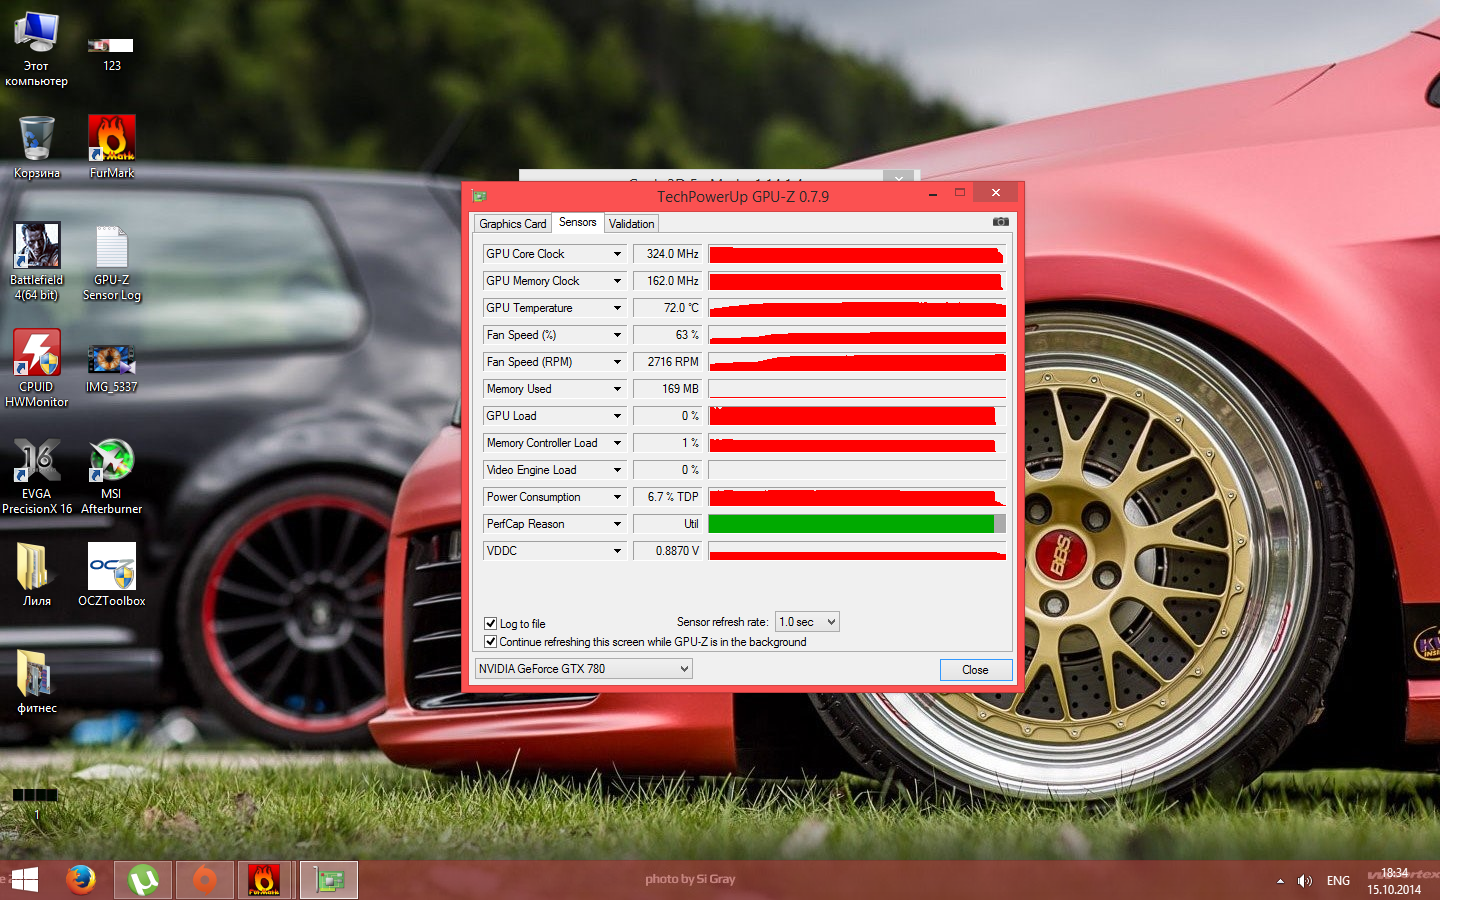The image size is (1464, 900).
Task: Toggle the Log to file checkbox
Action: click(x=490, y=623)
